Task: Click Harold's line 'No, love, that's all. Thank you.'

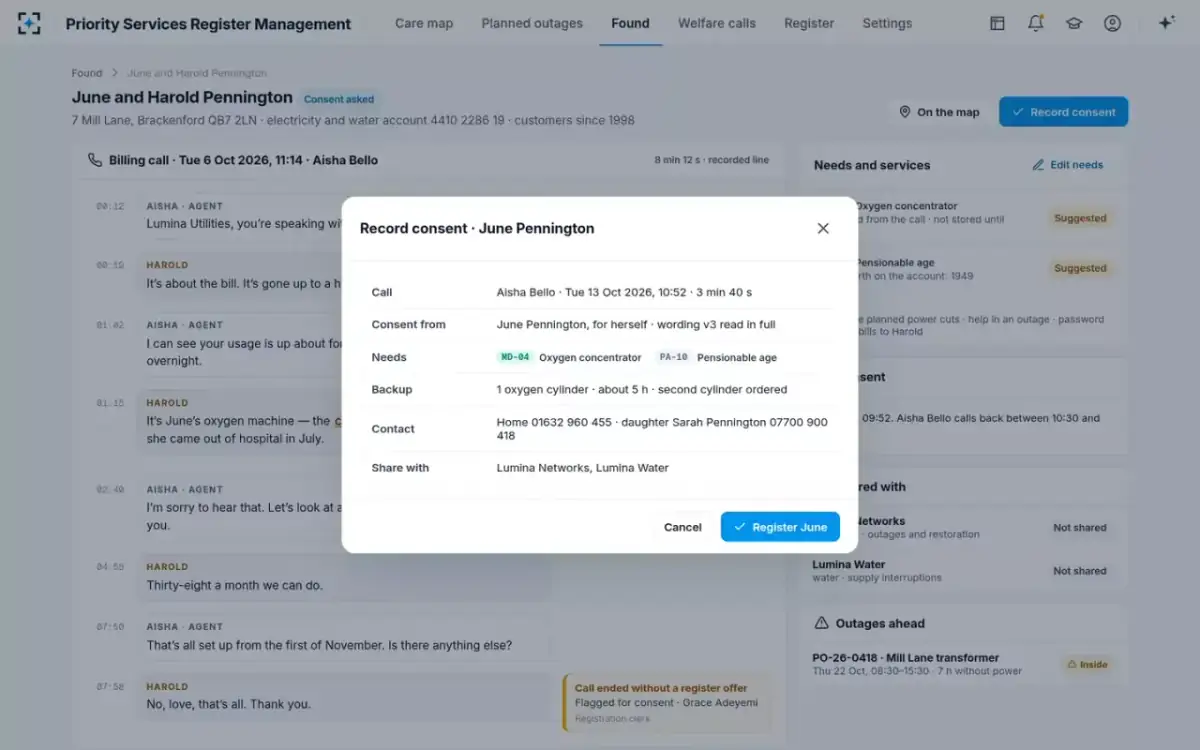Action: (229, 704)
